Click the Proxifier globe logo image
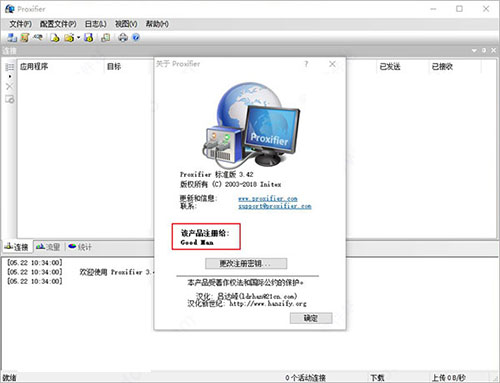The height and width of the screenshot is (383, 500). (x=251, y=125)
